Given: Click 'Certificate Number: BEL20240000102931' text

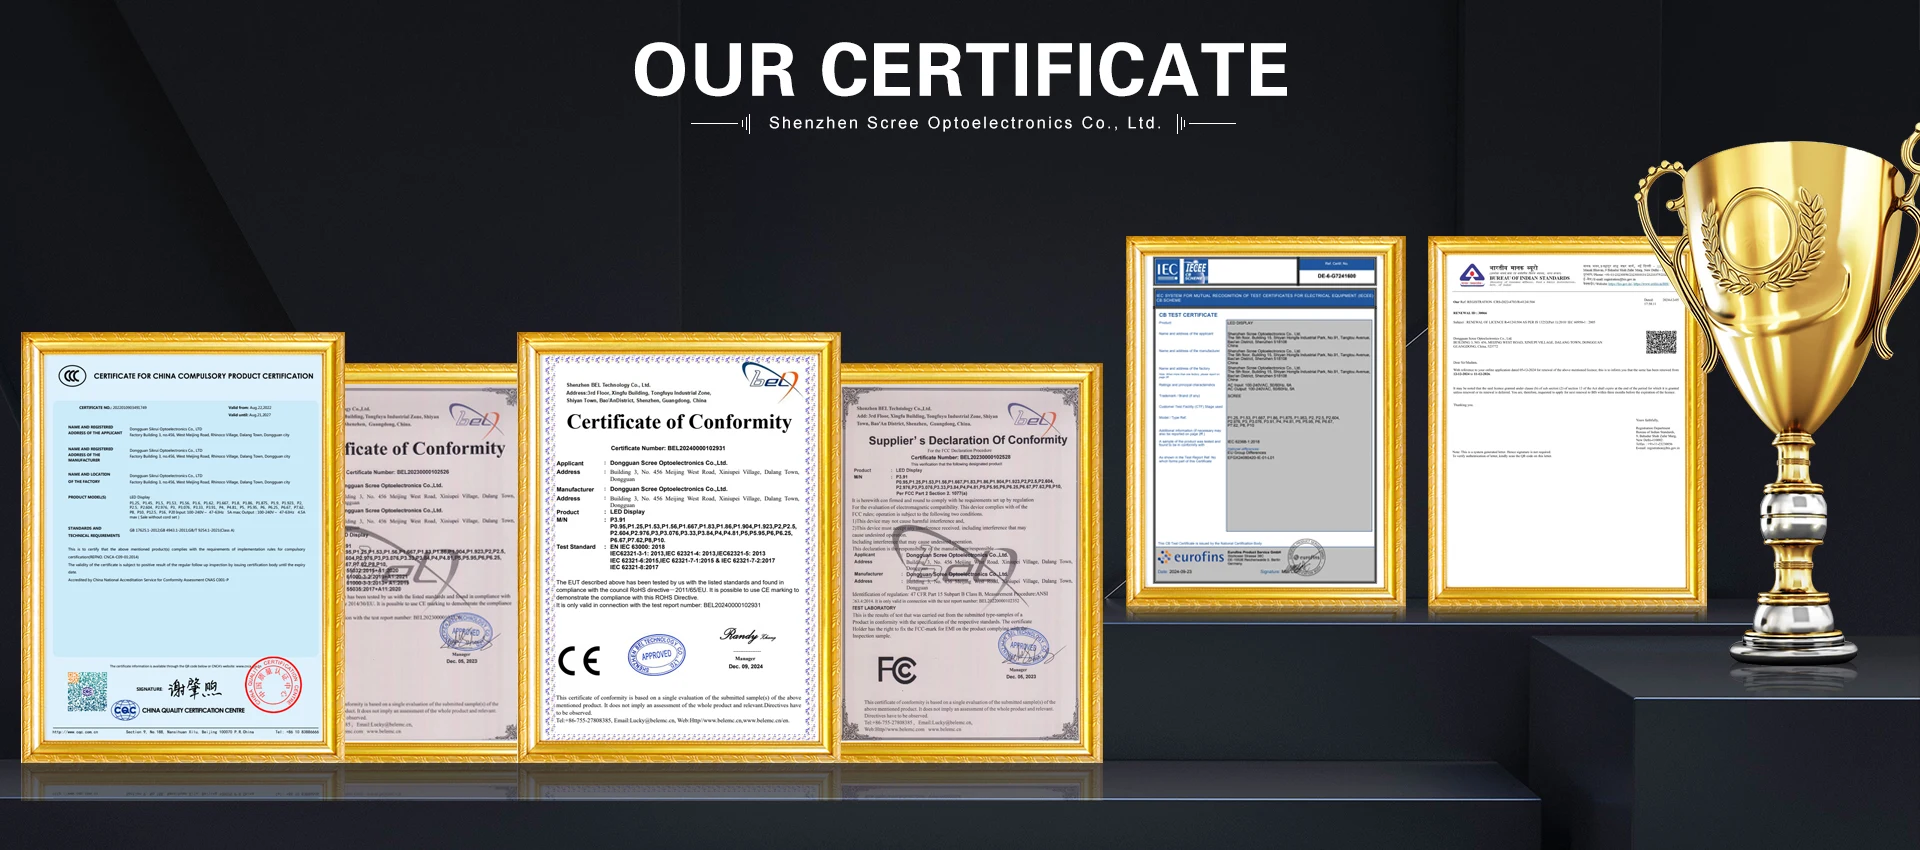Looking at the screenshot, I should click(x=668, y=448).
